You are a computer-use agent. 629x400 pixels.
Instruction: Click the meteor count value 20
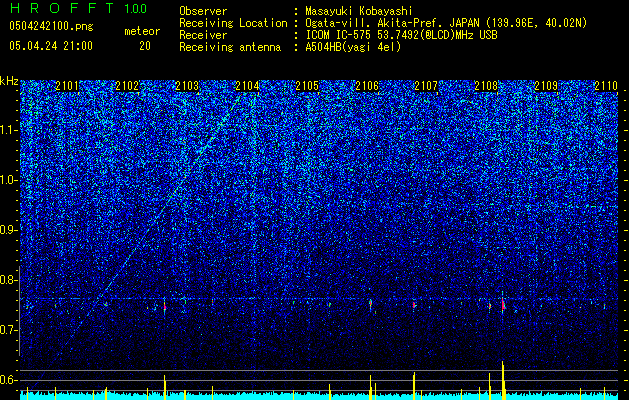145,46
